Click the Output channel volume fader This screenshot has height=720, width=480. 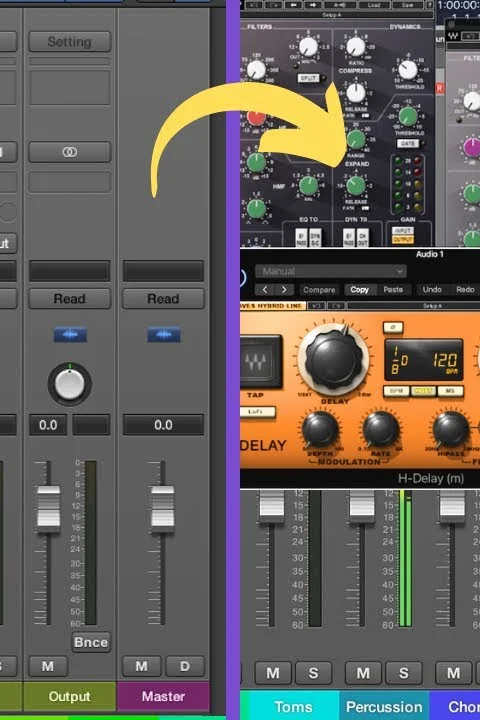tap(48, 509)
